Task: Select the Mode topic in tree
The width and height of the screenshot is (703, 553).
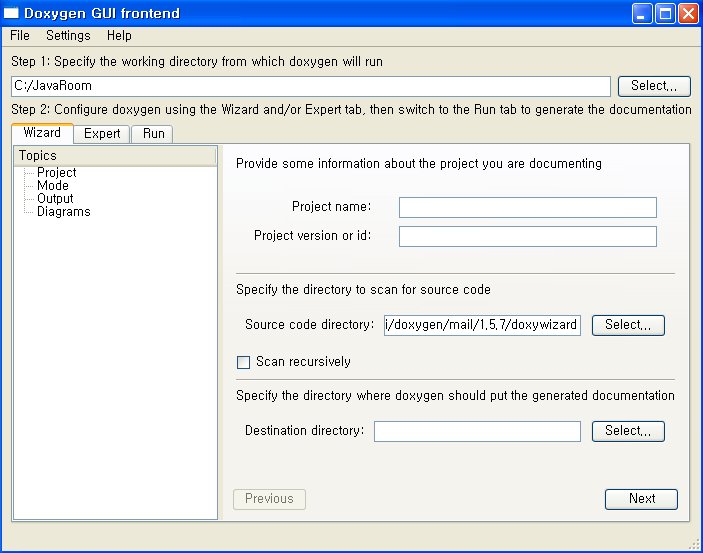Action: click(53, 186)
